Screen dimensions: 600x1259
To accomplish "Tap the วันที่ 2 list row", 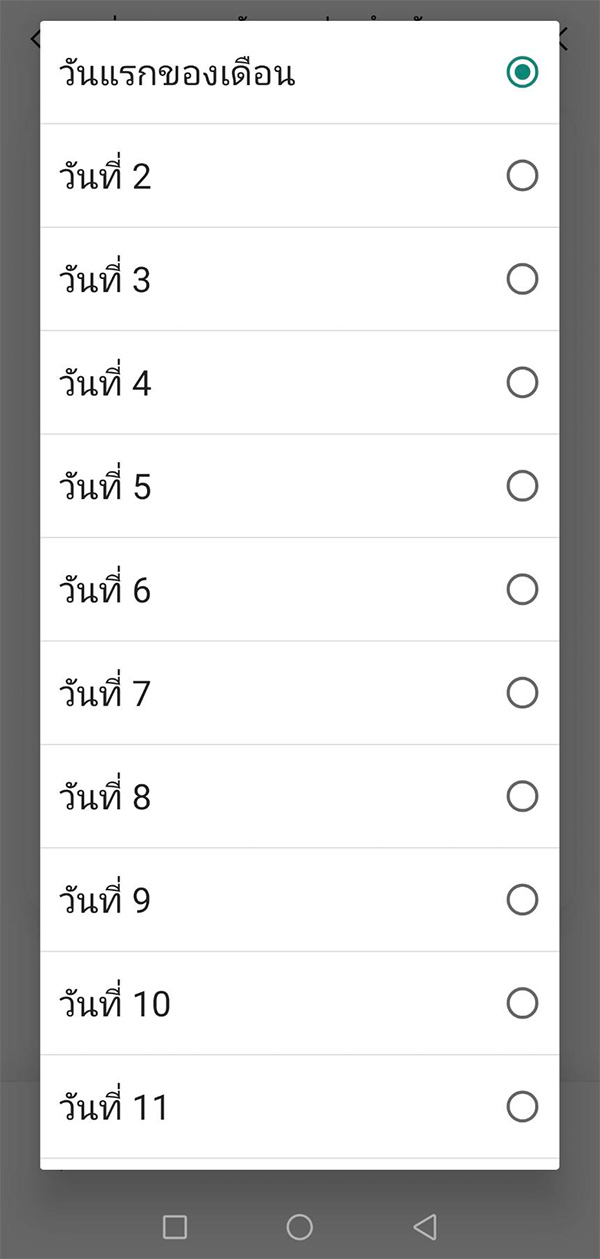I will pyautogui.click(x=300, y=175).
